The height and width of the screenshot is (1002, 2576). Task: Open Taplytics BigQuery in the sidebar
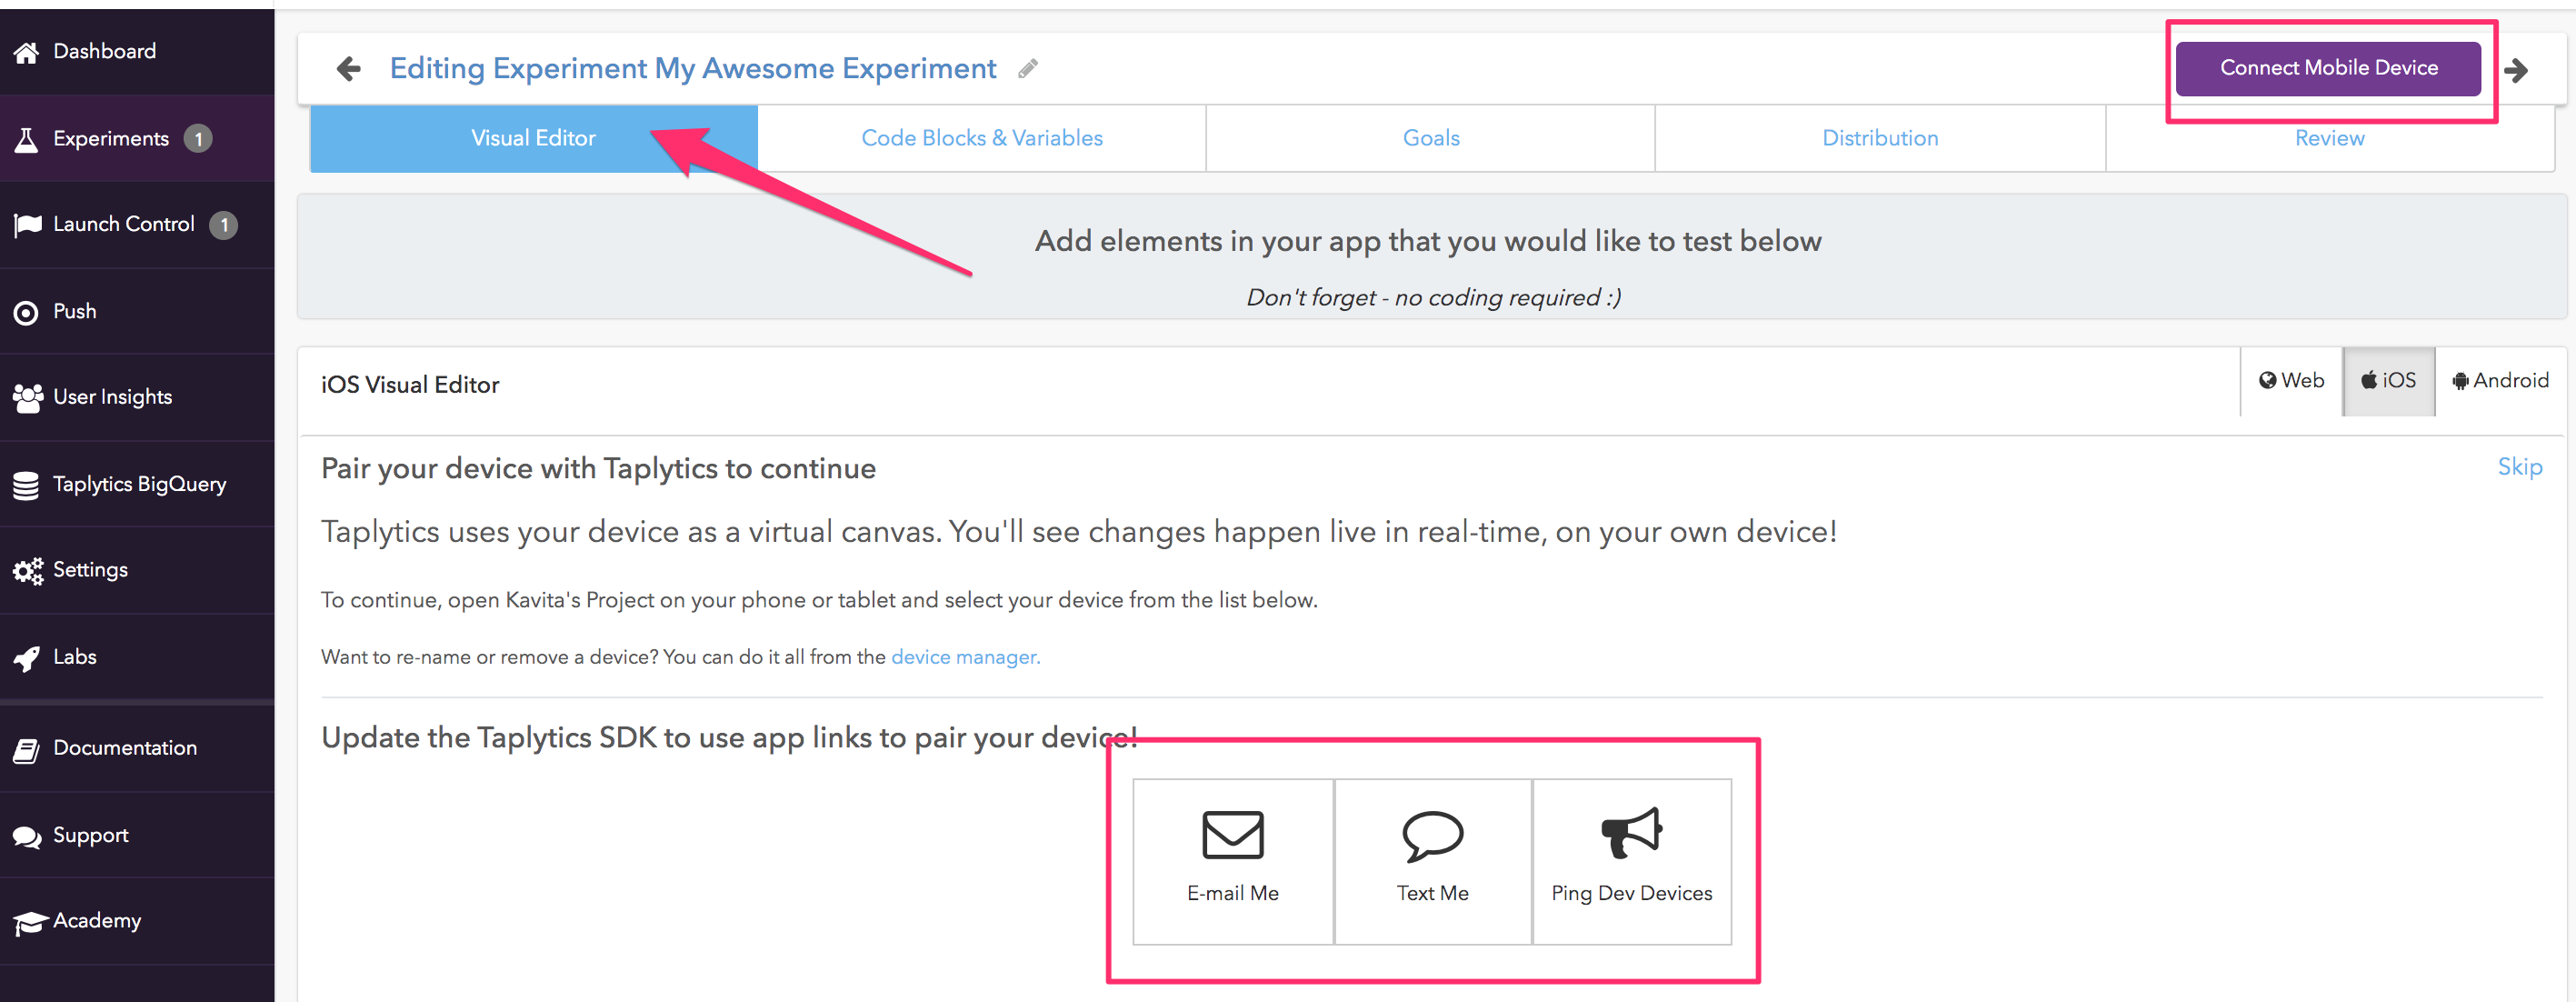[x=138, y=484]
